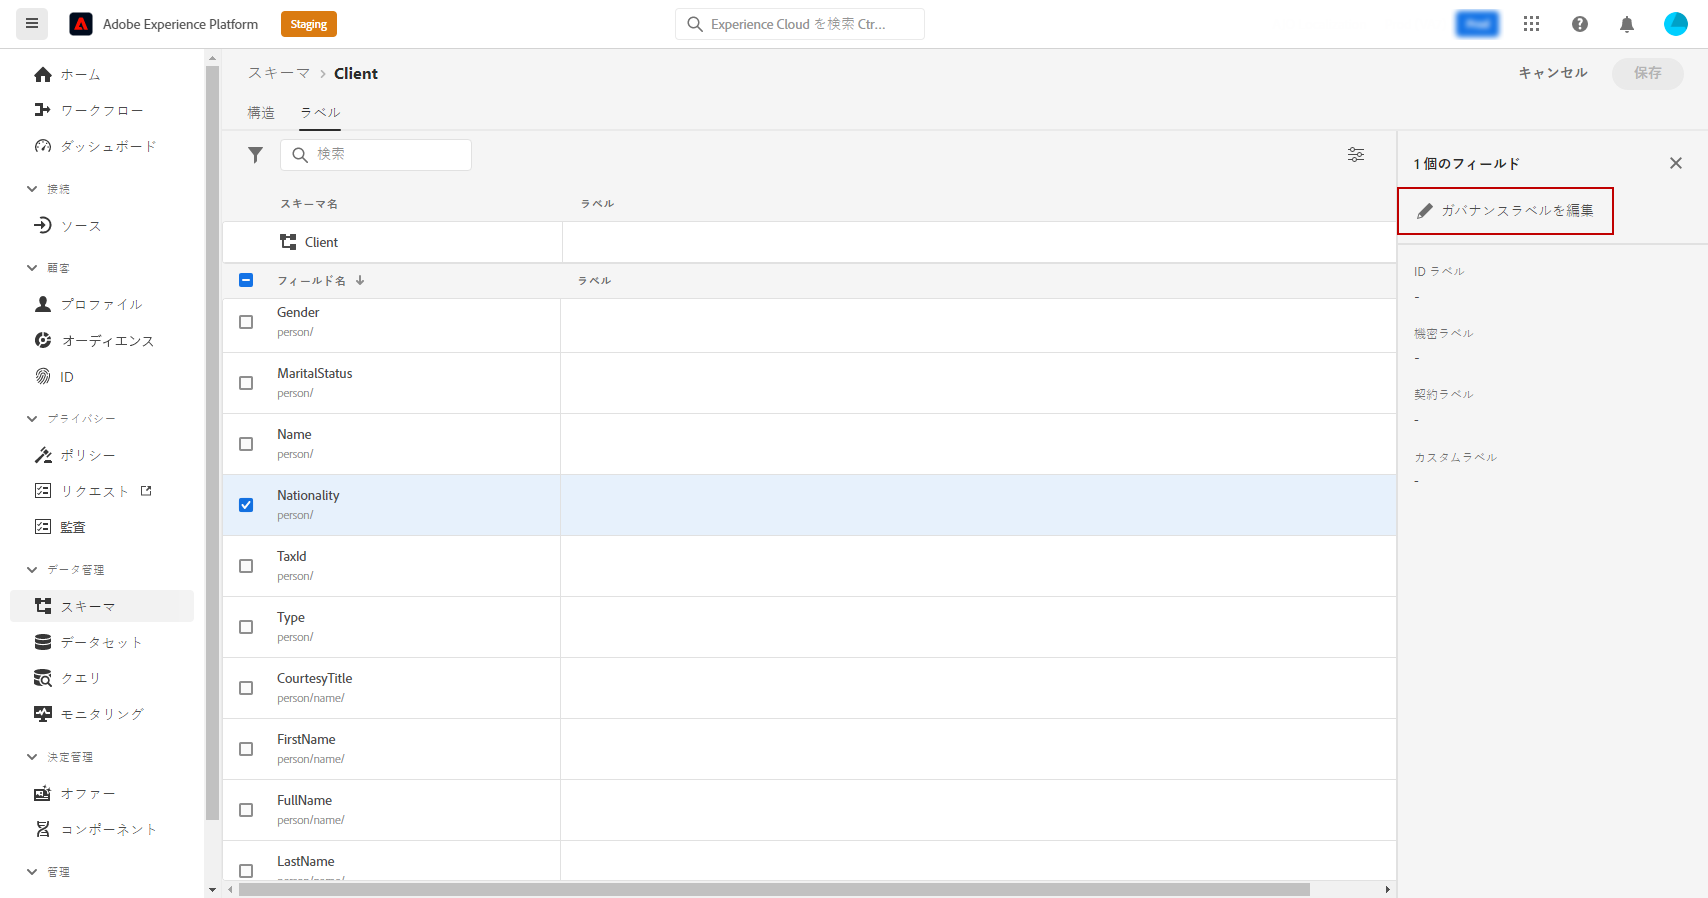Open Workflows in sidebar
The height and width of the screenshot is (898, 1708).
(88, 111)
